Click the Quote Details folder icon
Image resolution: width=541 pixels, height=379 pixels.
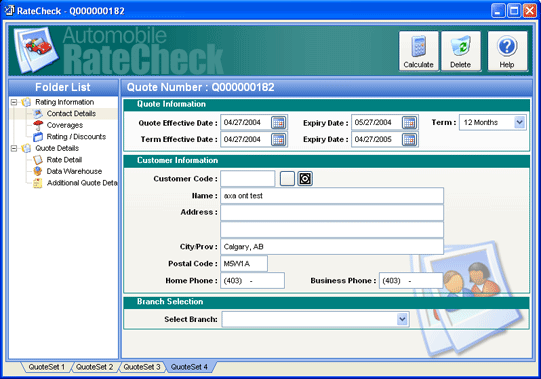click(x=27, y=148)
